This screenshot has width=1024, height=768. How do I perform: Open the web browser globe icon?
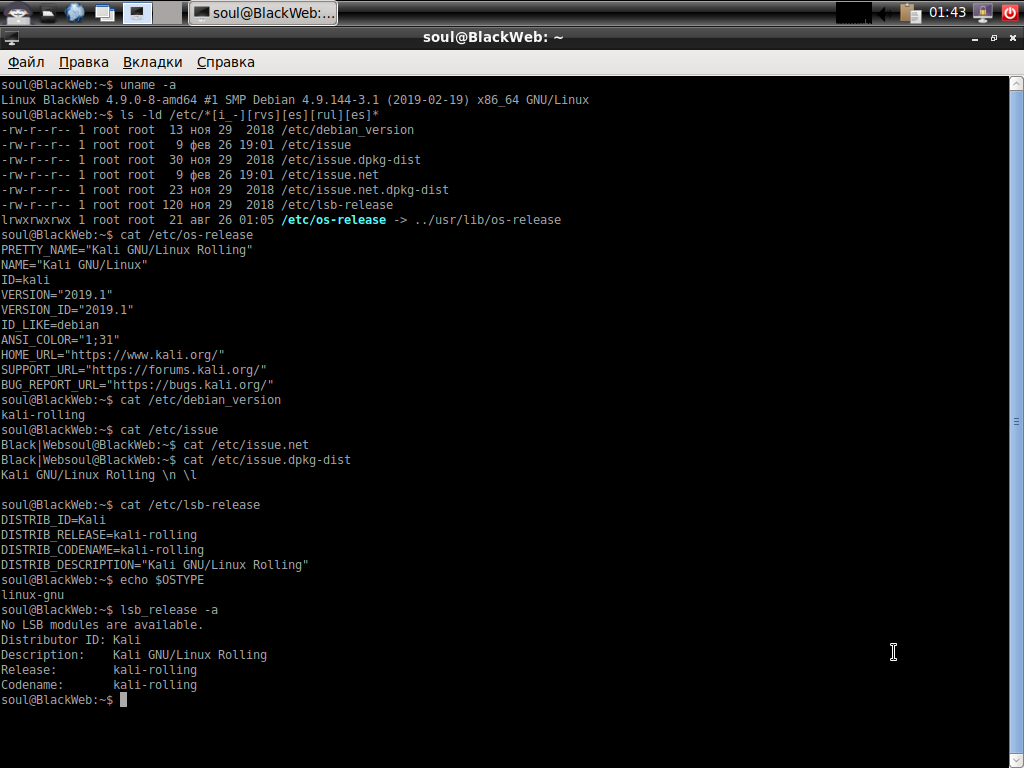point(75,12)
